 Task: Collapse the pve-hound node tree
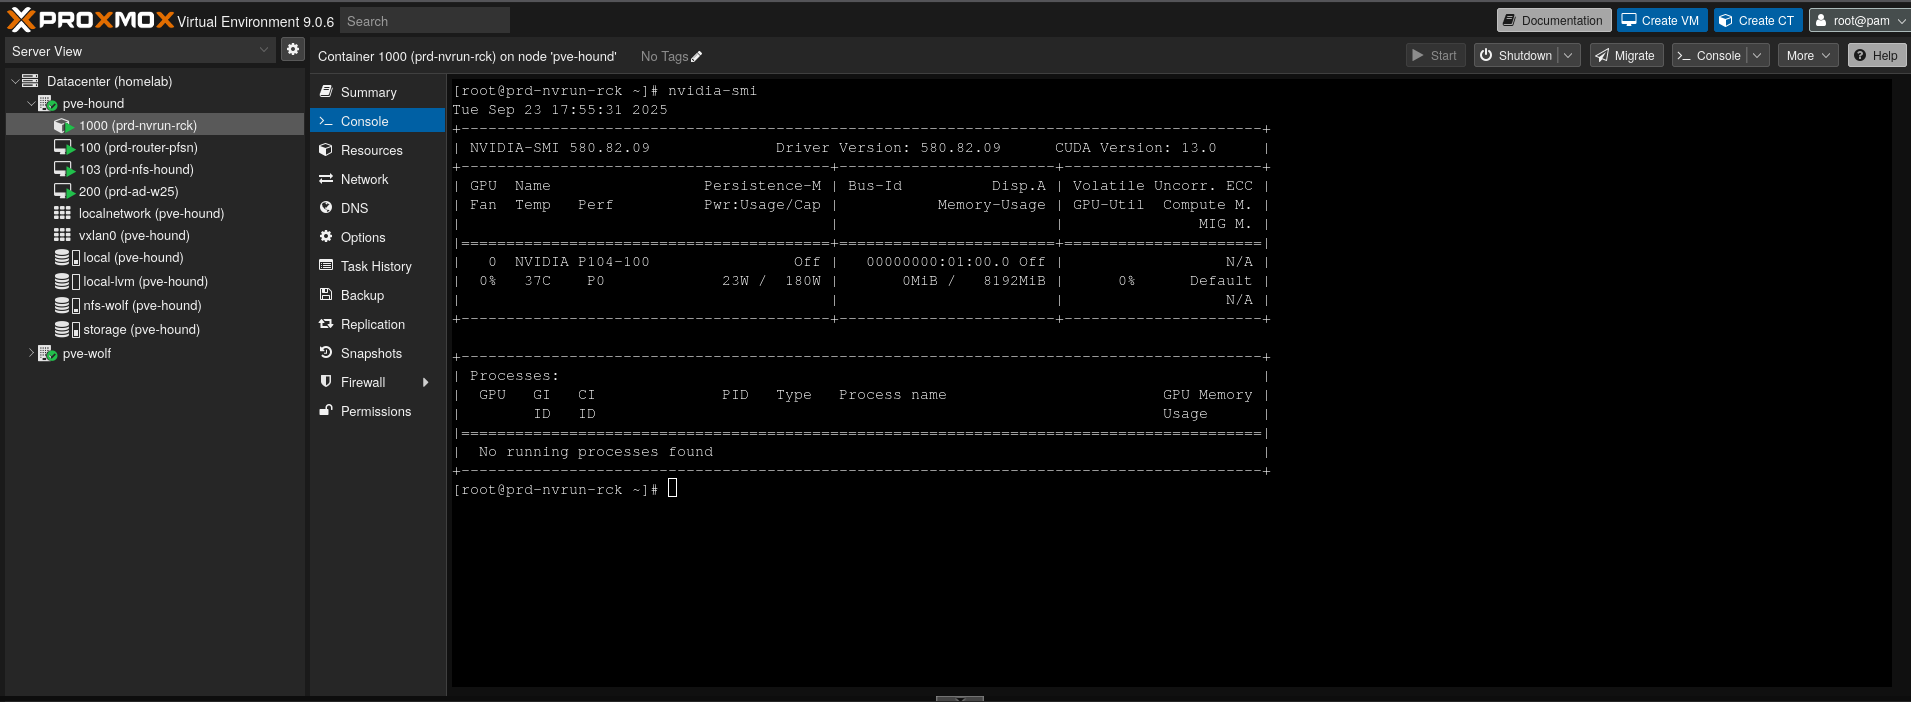point(31,103)
